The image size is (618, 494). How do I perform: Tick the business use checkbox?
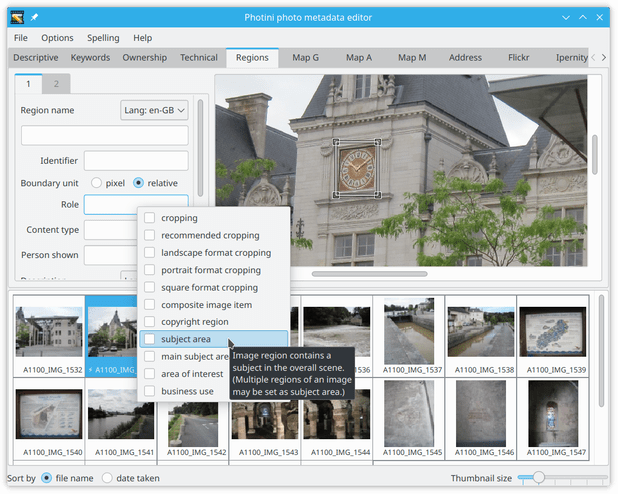click(149, 391)
